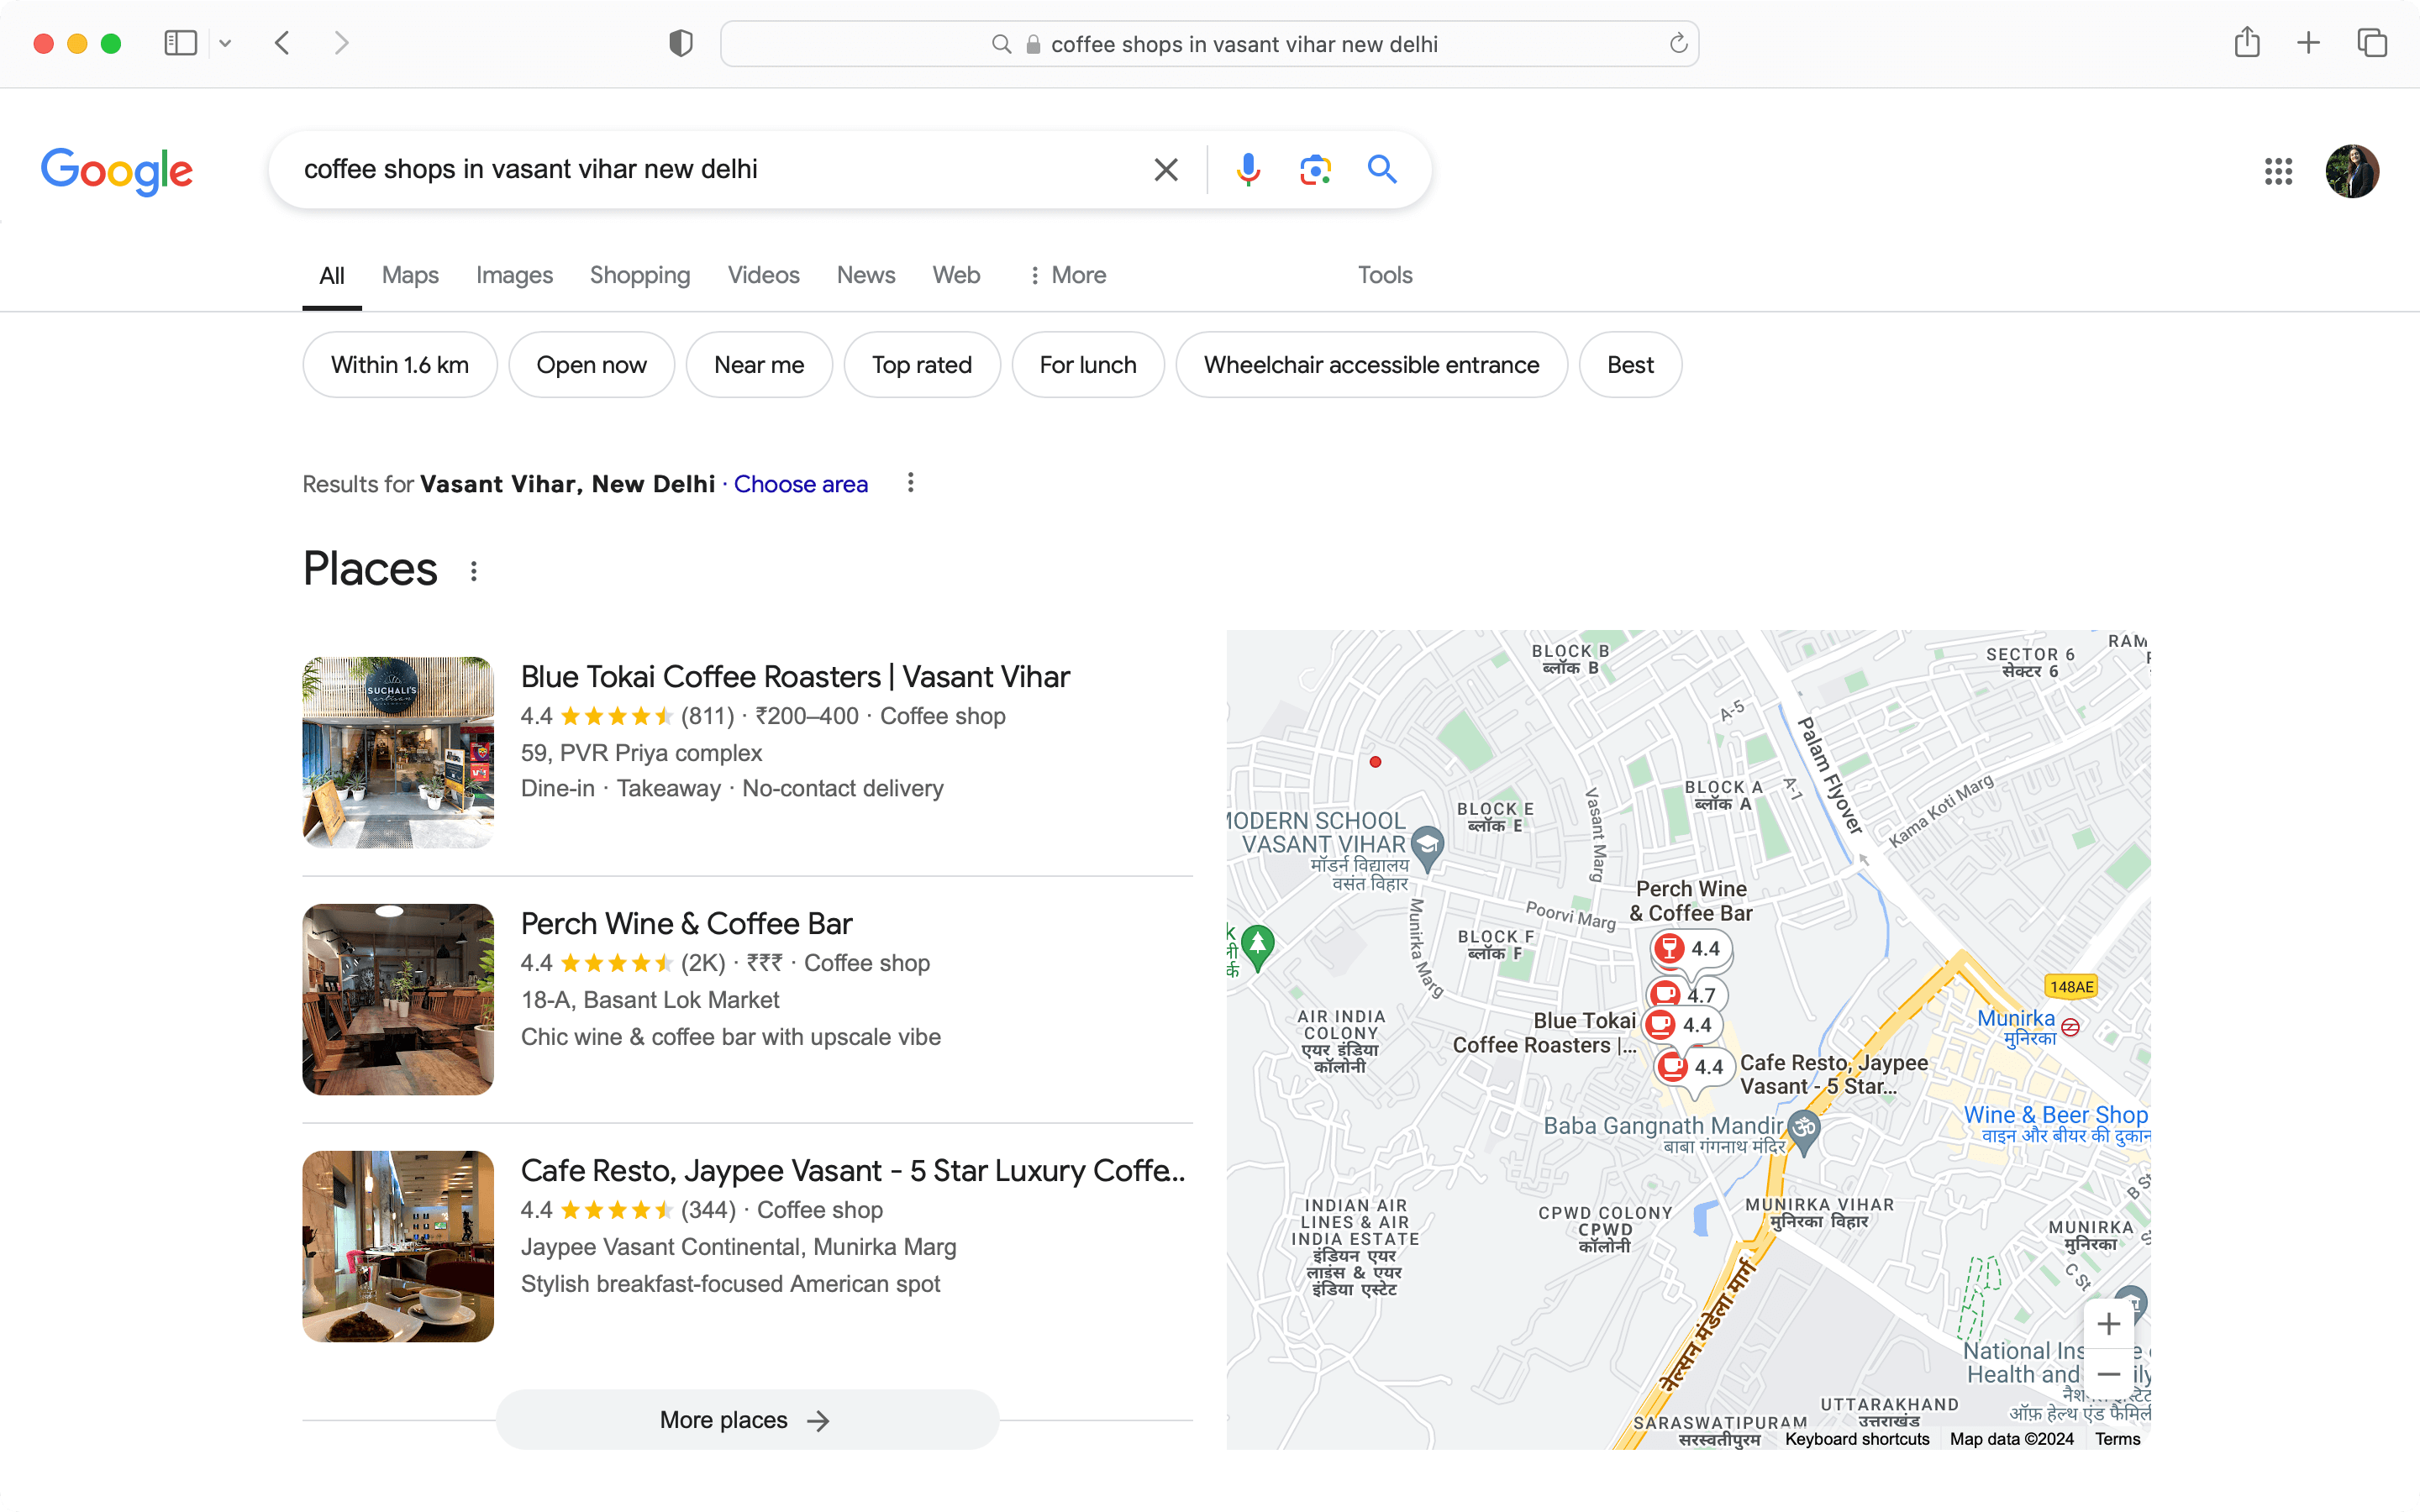Expand the More search filters option
The width and height of the screenshot is (2420, 1512).
pos(1065,274)
